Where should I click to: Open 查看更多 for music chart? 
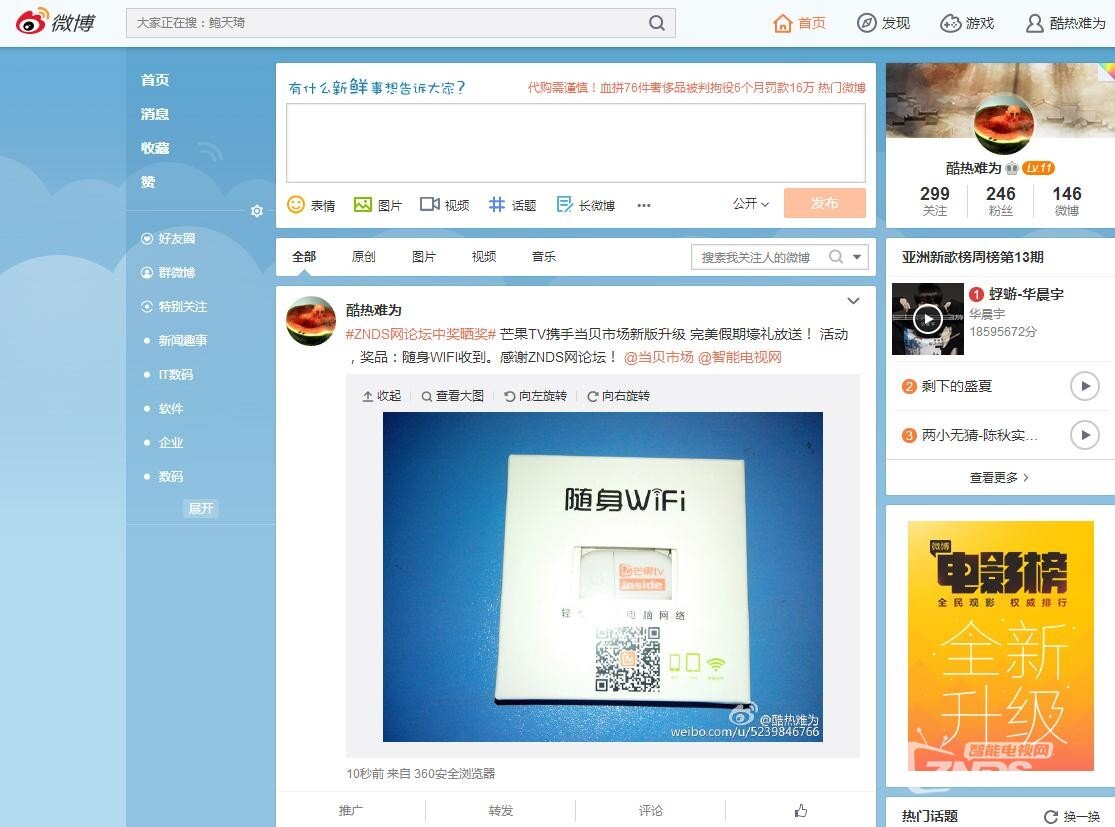[999, 478]
